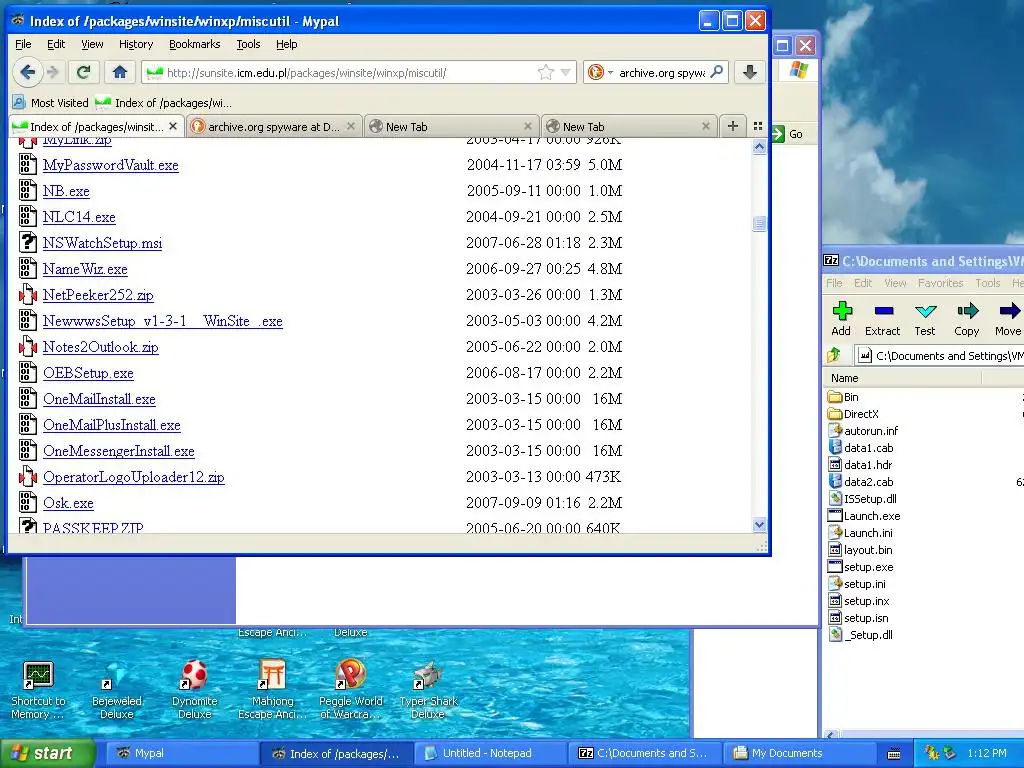1024x768 pixels.
Task: Select the DirectX folder in 7-Zip
Action: coord(854,414)
